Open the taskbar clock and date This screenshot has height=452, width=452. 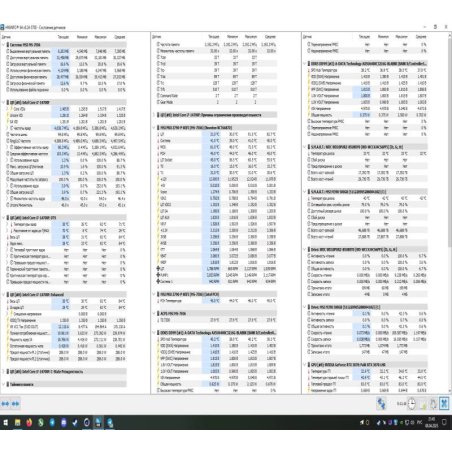tap(432, 422)
